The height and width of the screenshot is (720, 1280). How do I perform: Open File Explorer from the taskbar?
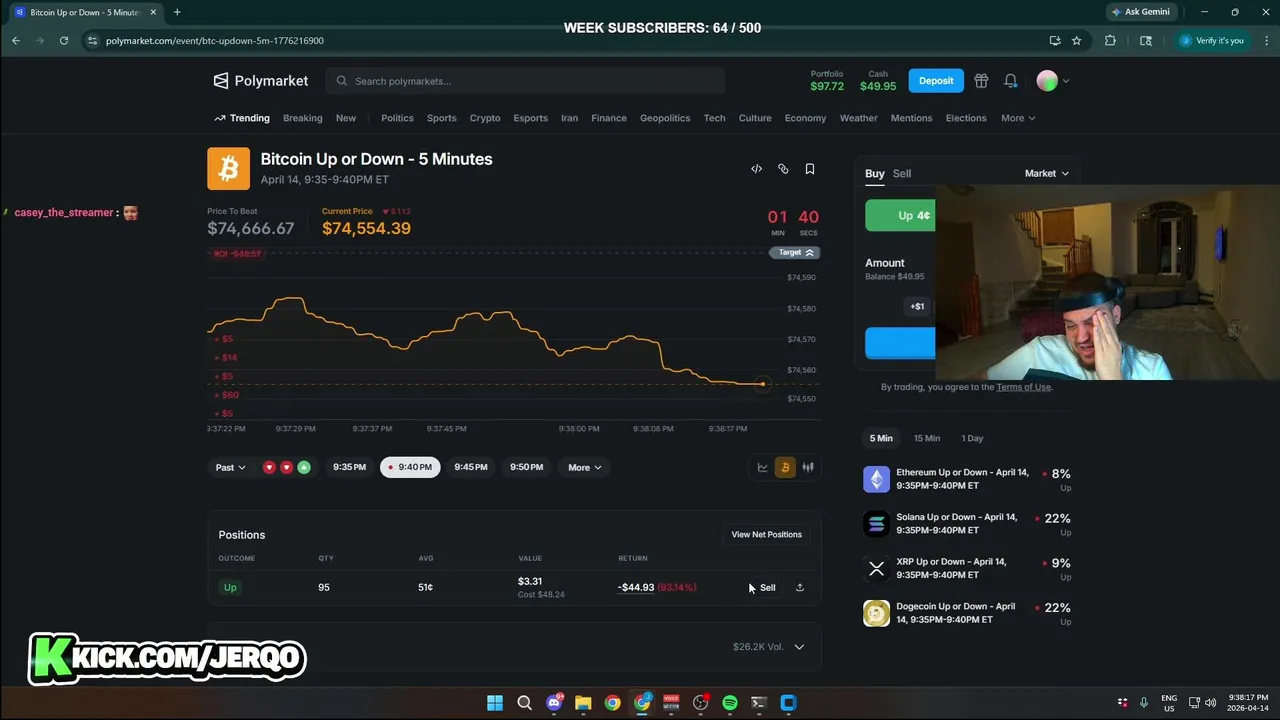(x=583, y=703)
